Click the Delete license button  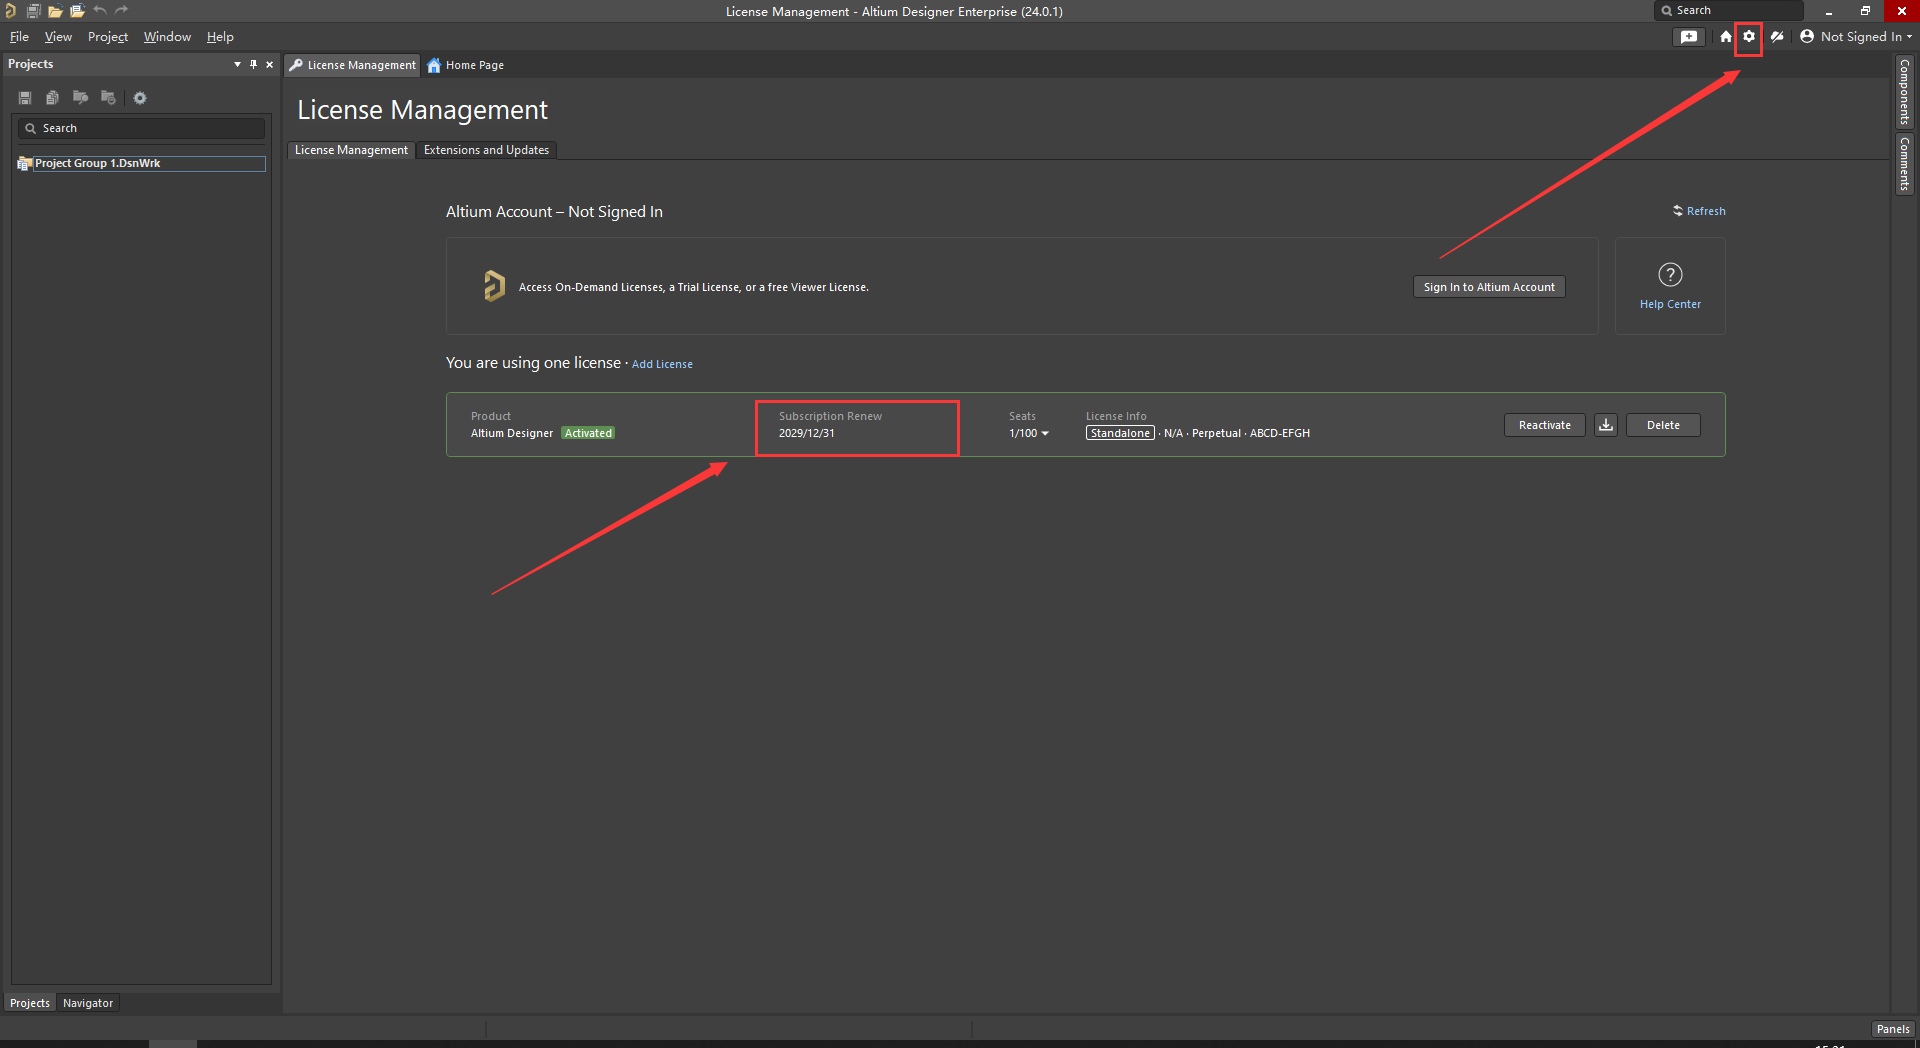point(1663,425)
